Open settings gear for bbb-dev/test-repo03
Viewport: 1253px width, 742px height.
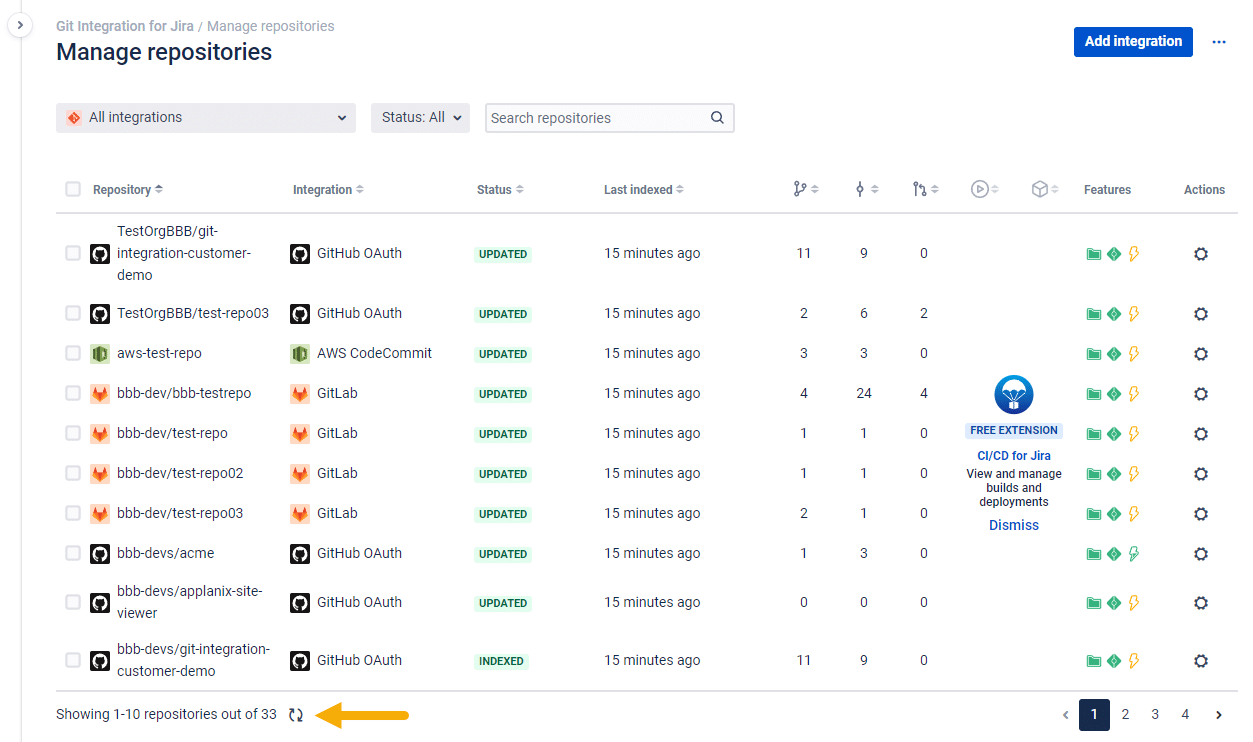tap(1201, 514)
